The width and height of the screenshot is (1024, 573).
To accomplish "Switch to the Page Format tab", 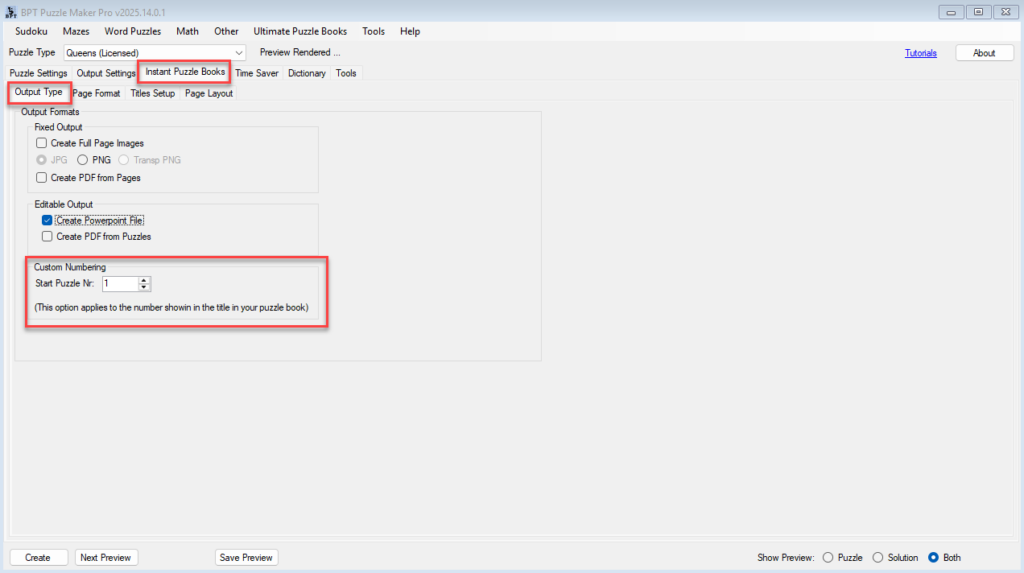I will [x=96, y=93].
